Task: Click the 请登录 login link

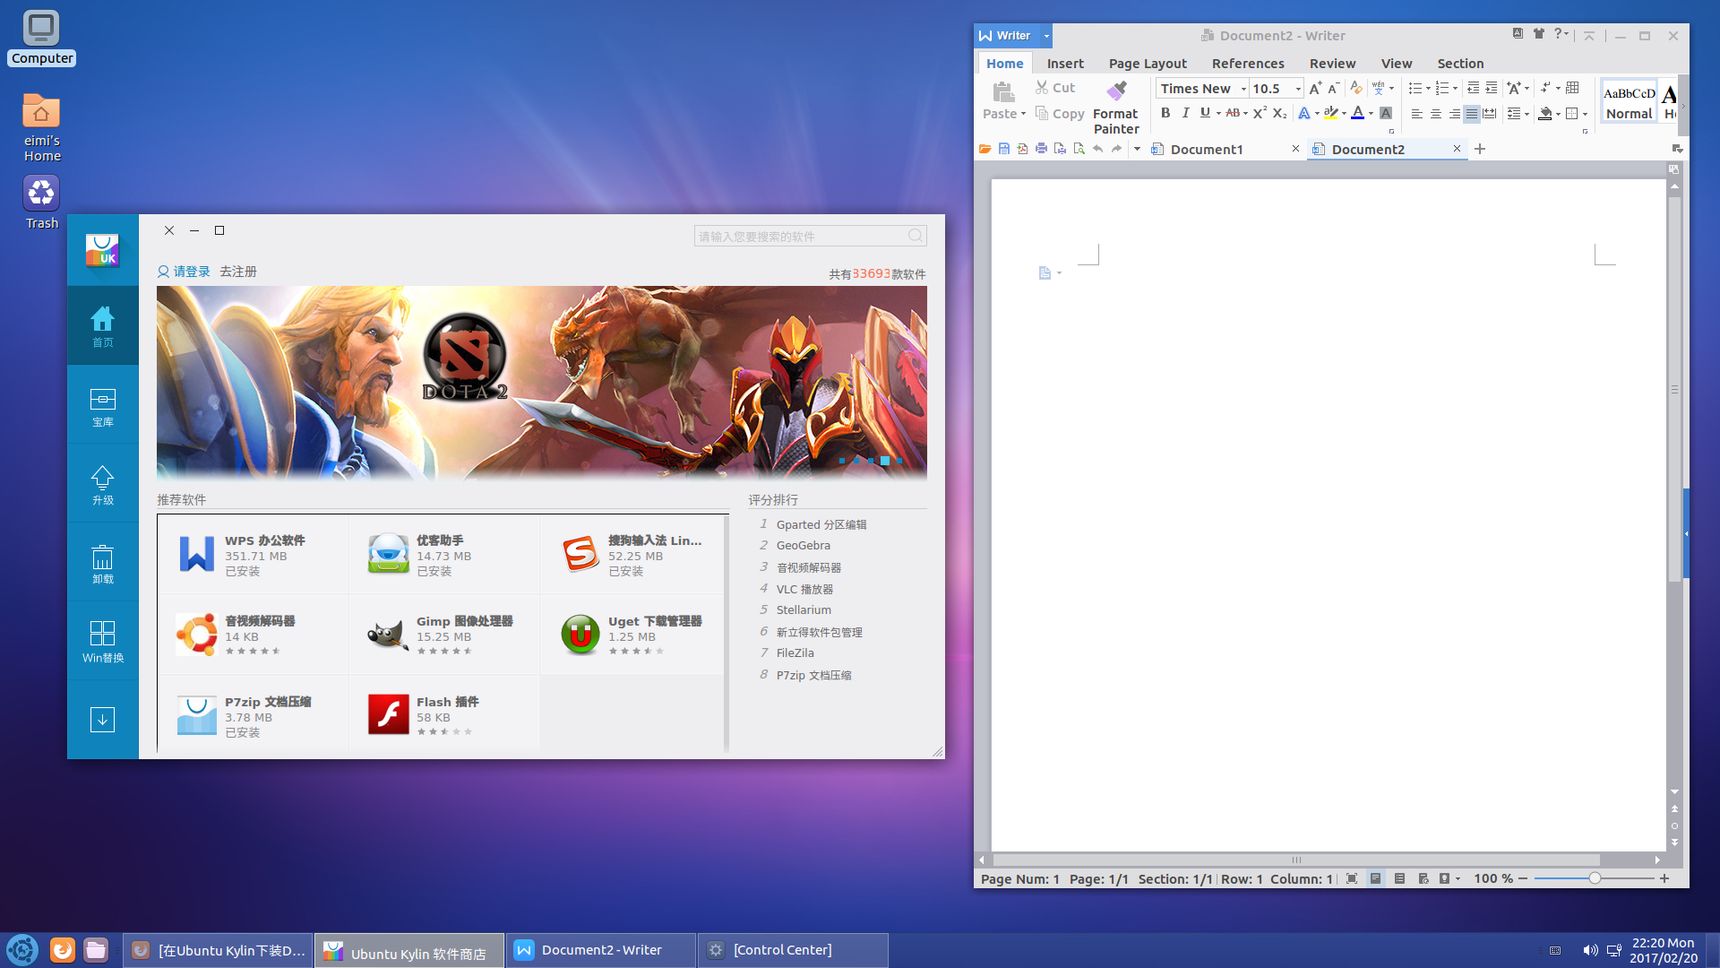Action: click(x=184, y=271)
